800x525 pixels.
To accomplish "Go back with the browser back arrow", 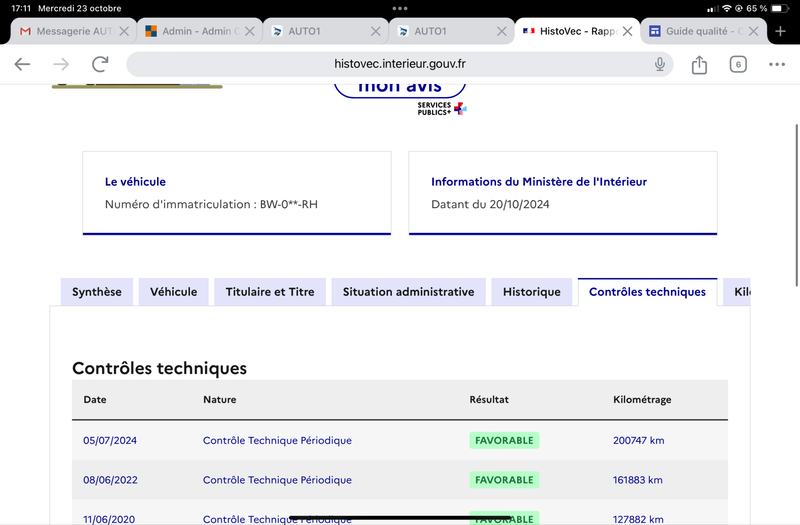I will click(22, 64).
